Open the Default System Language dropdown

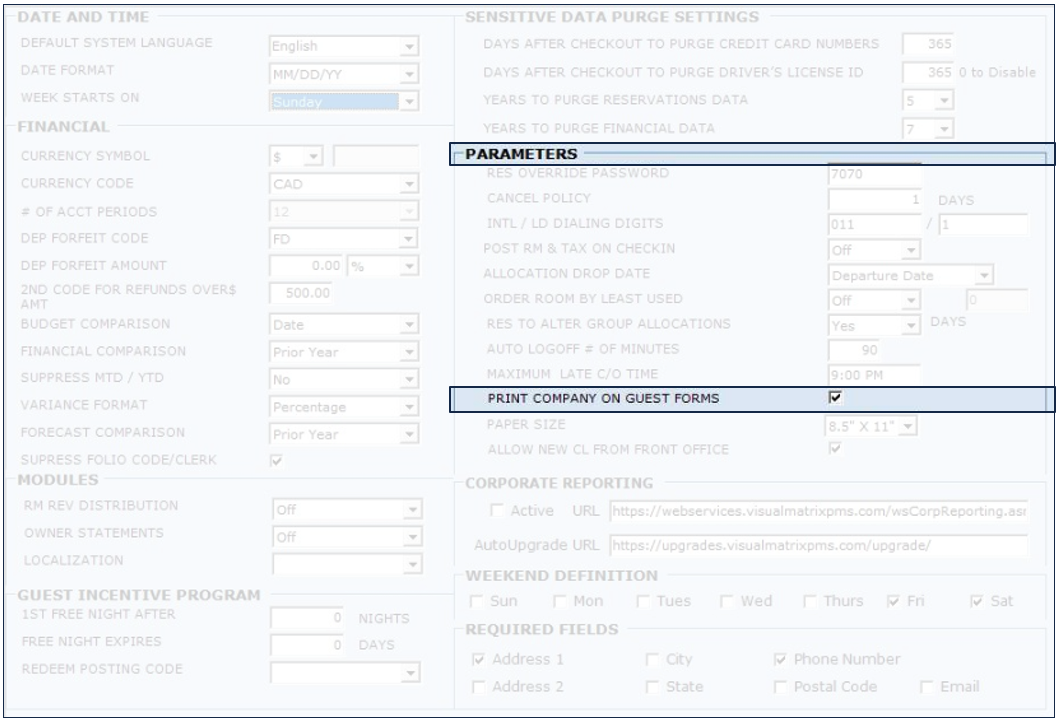[408, 47]
